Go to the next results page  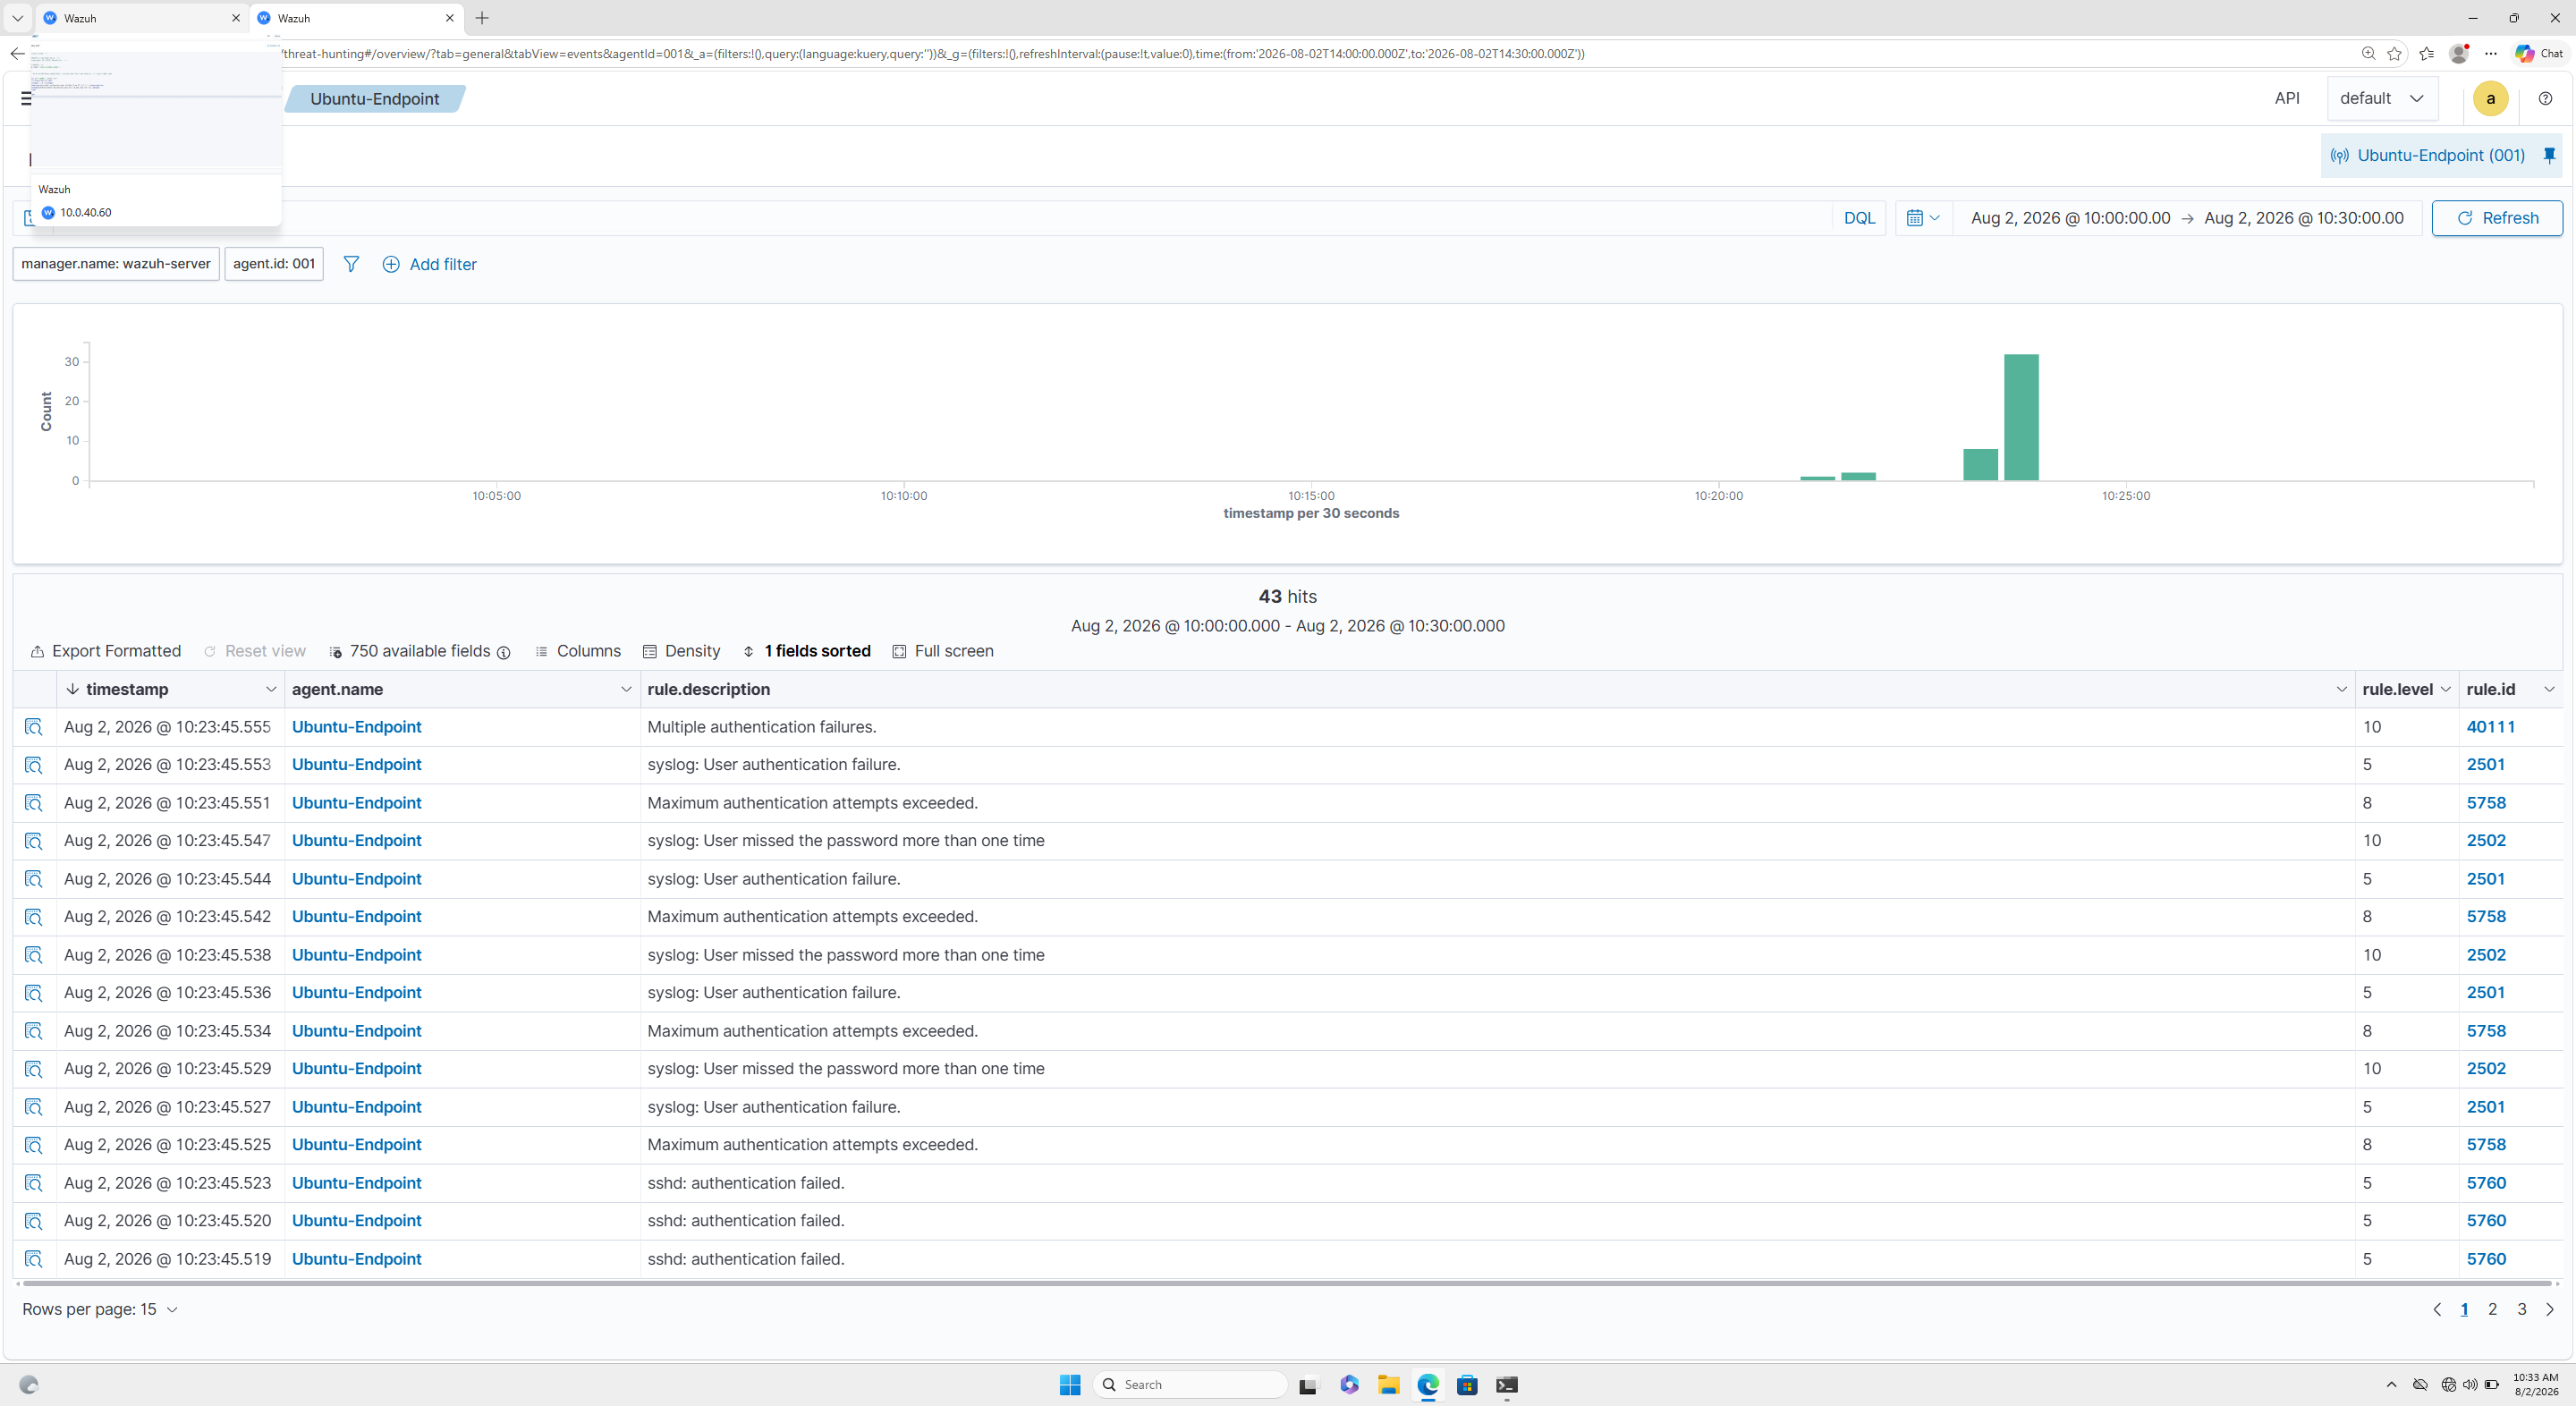click(2549, 1309)
